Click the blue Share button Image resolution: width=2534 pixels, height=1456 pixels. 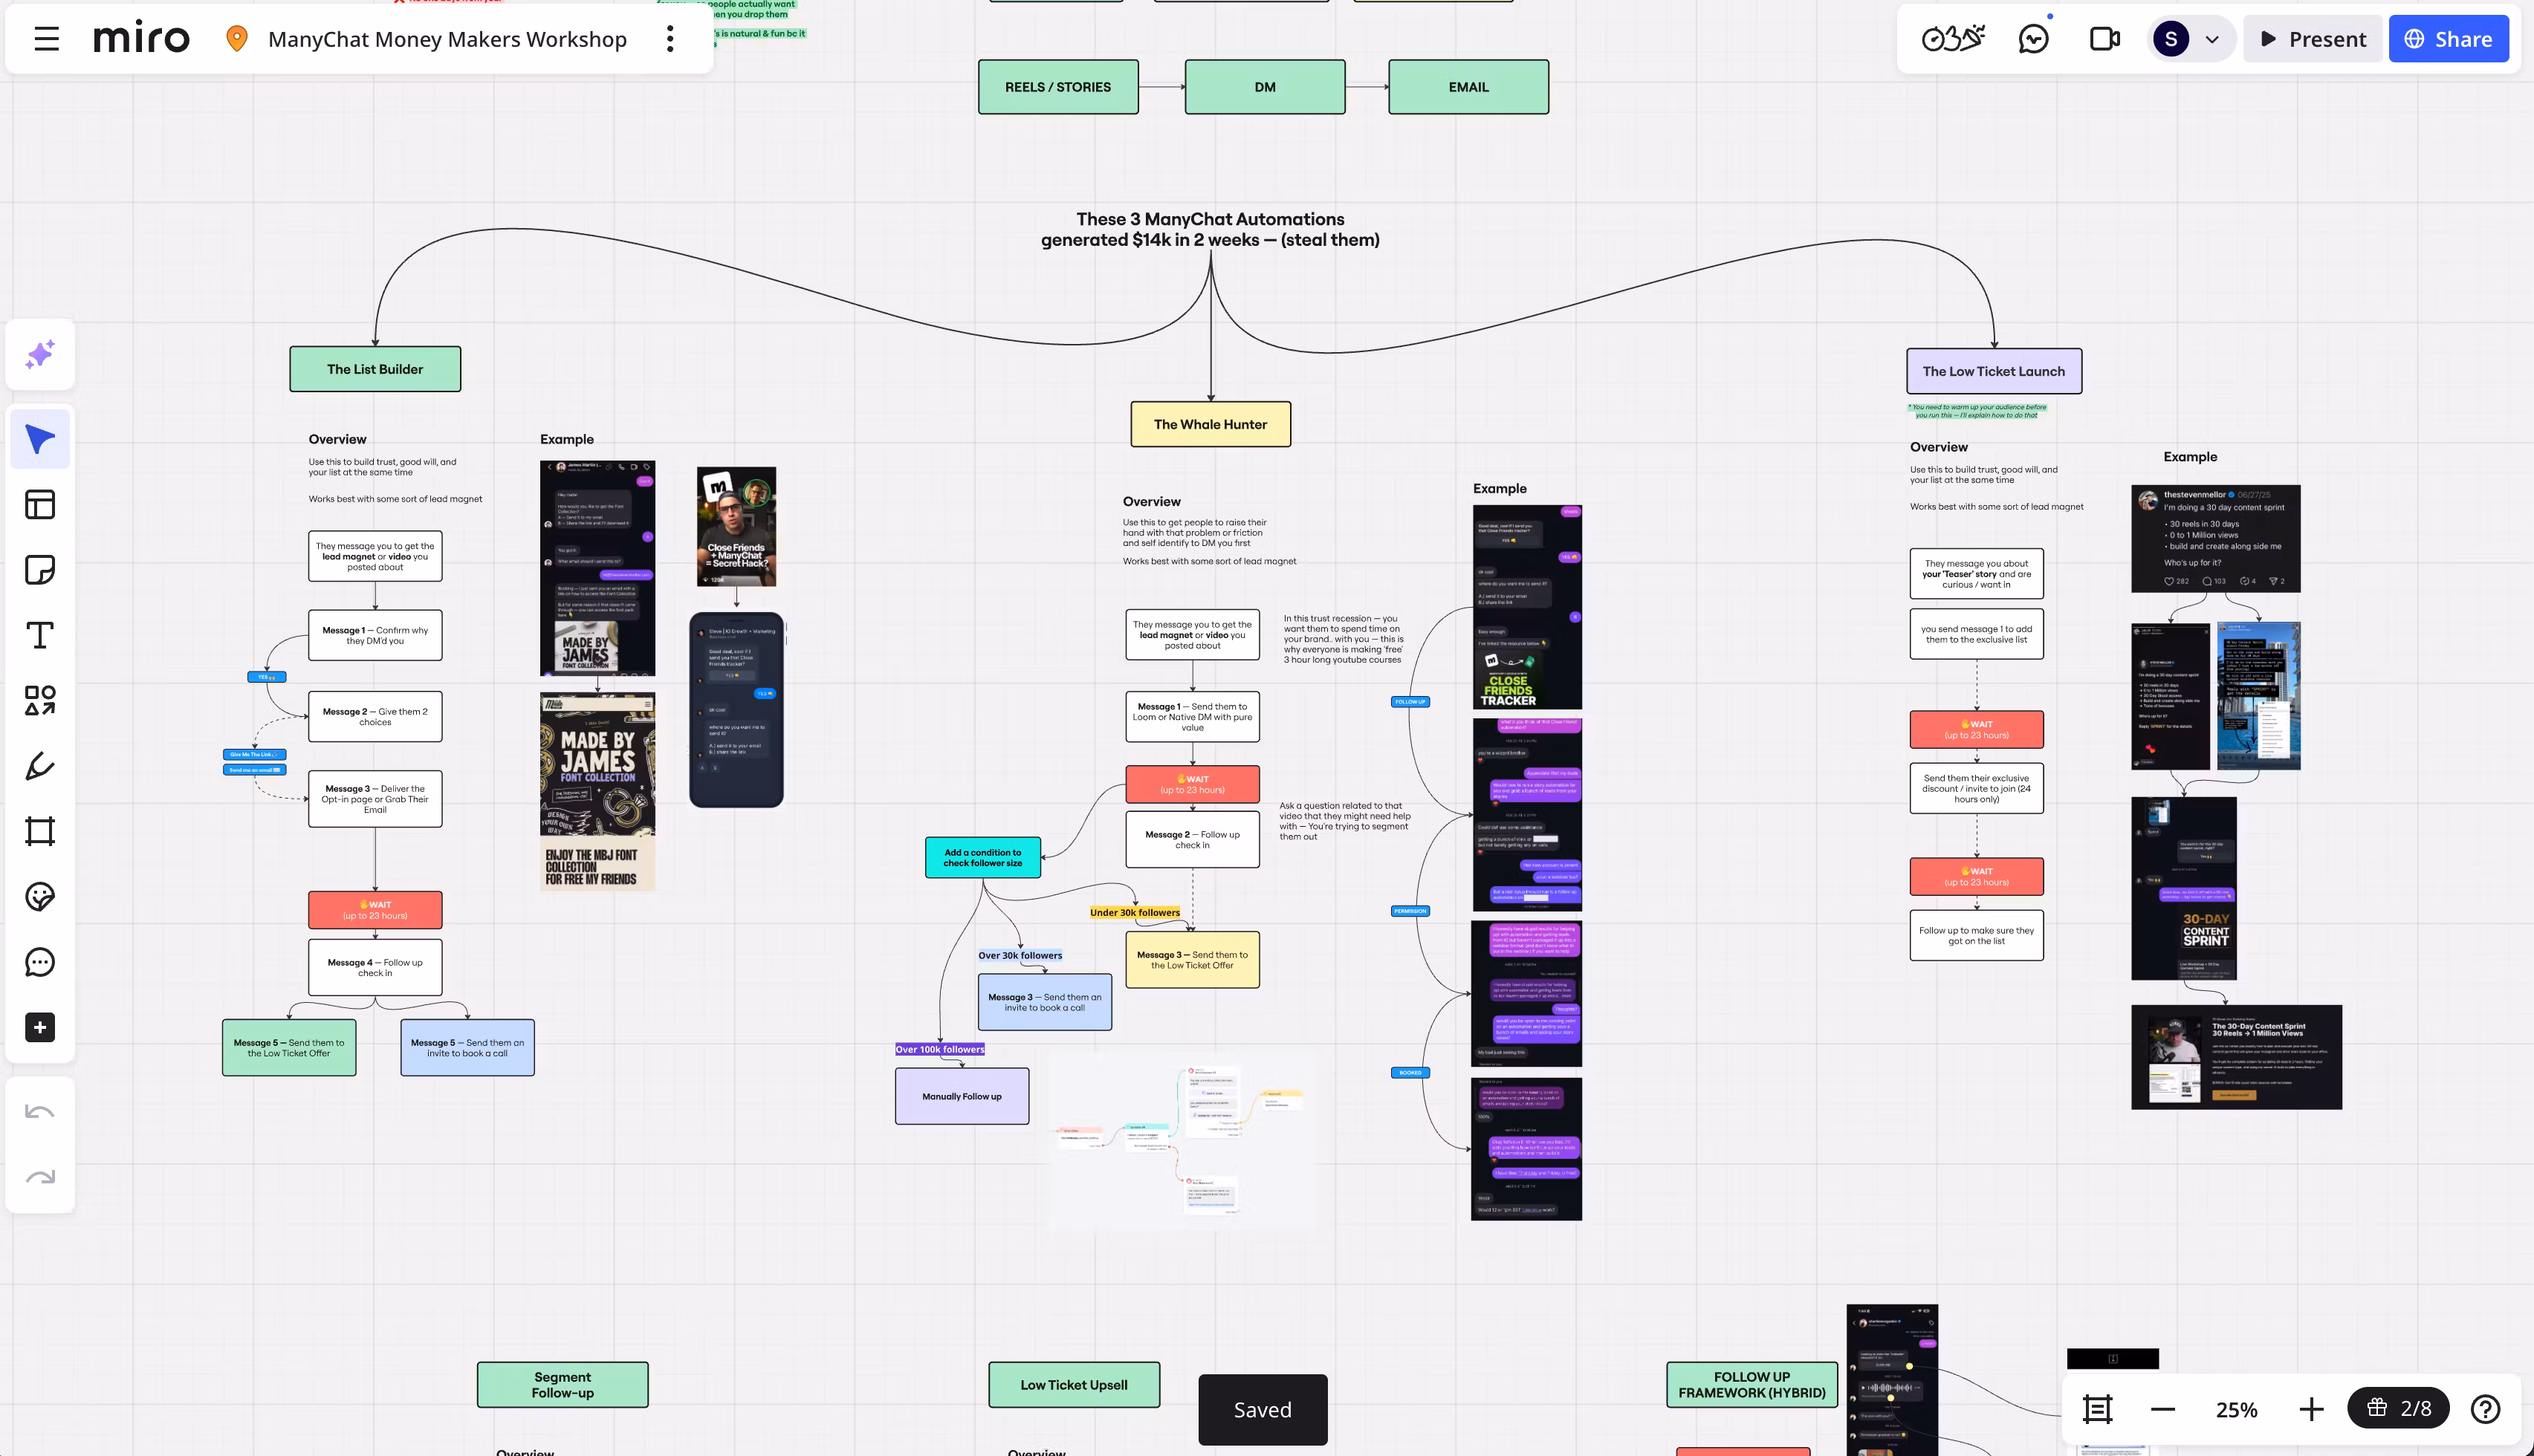tap(2448, 39)
